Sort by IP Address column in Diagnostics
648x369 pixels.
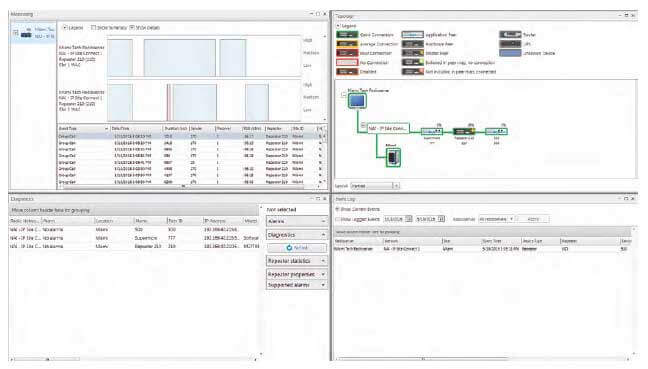point(222,221)
